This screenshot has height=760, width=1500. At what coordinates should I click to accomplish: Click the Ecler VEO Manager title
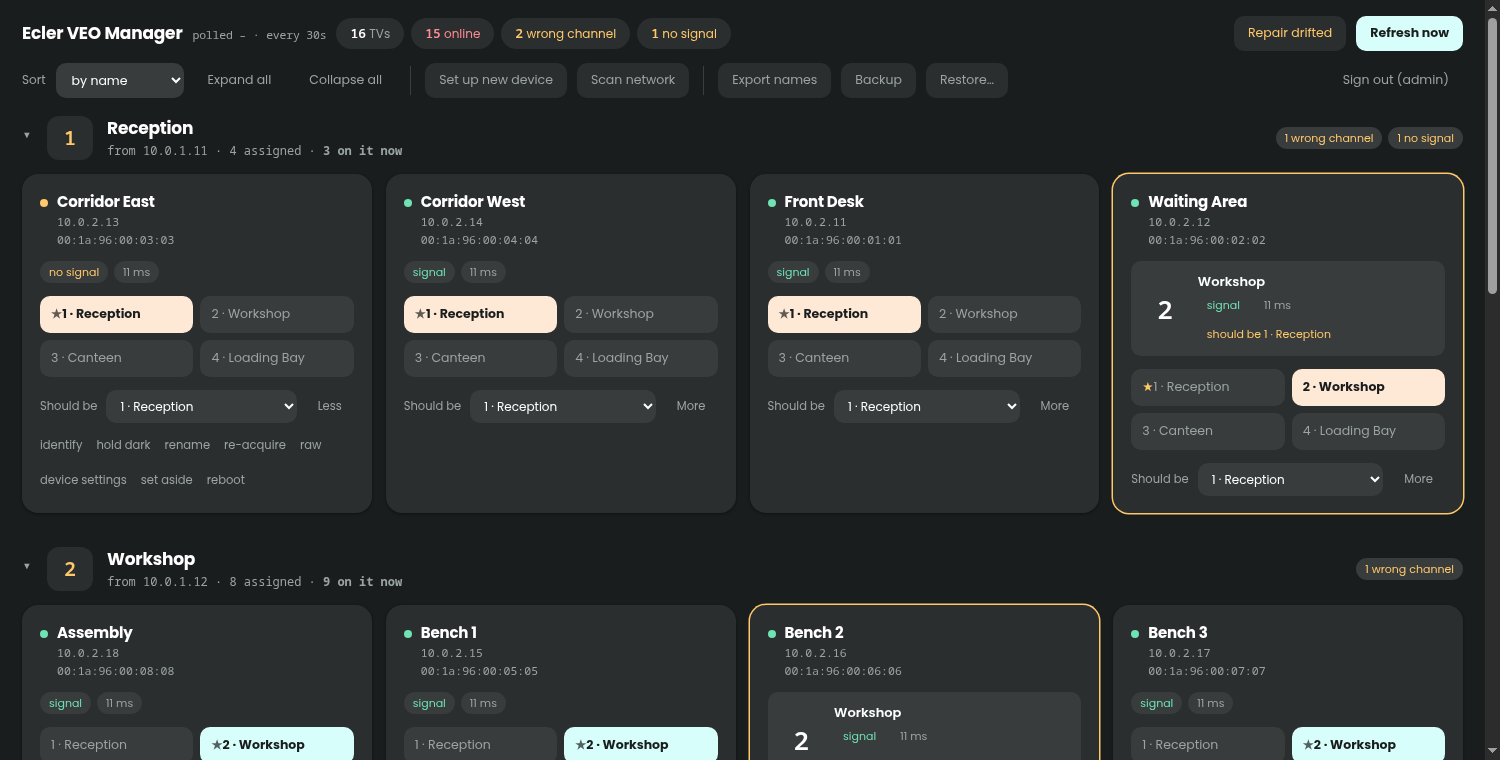[102, 33]
